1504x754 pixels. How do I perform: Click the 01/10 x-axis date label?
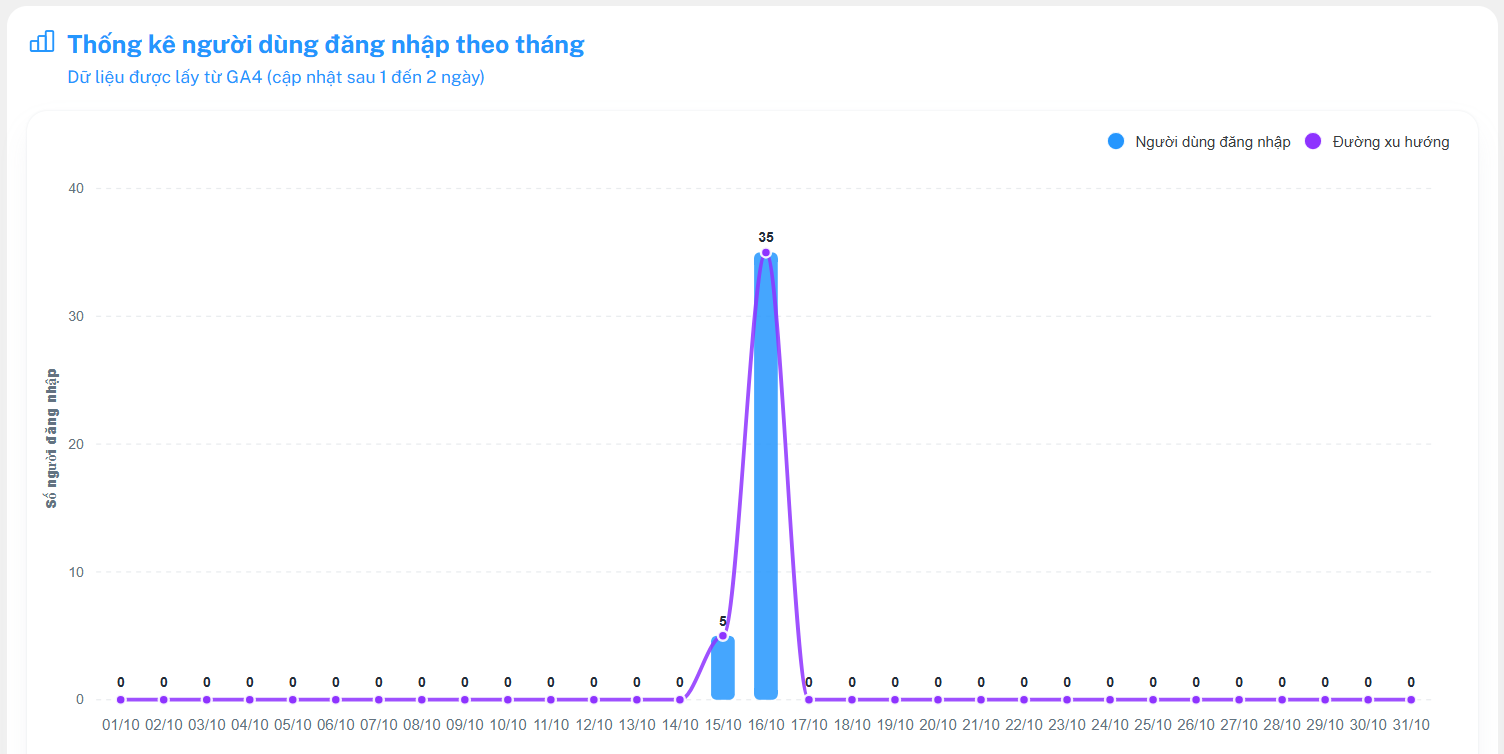(x=121, y=725)
